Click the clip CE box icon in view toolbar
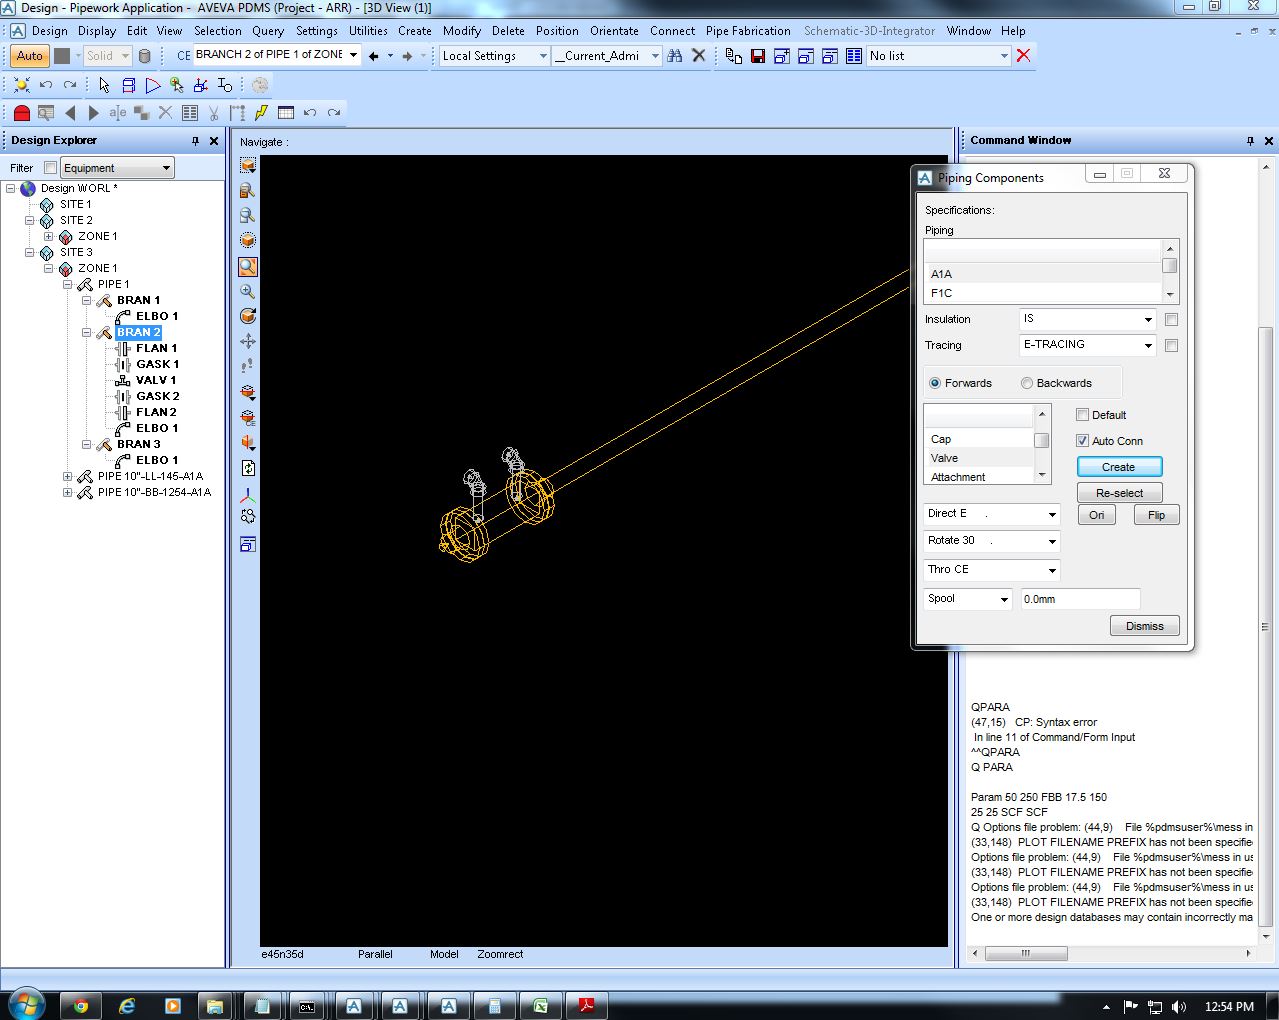The width and height of the screenshot is (1279, 1020). pyautogui.click(x=248, y=418)
